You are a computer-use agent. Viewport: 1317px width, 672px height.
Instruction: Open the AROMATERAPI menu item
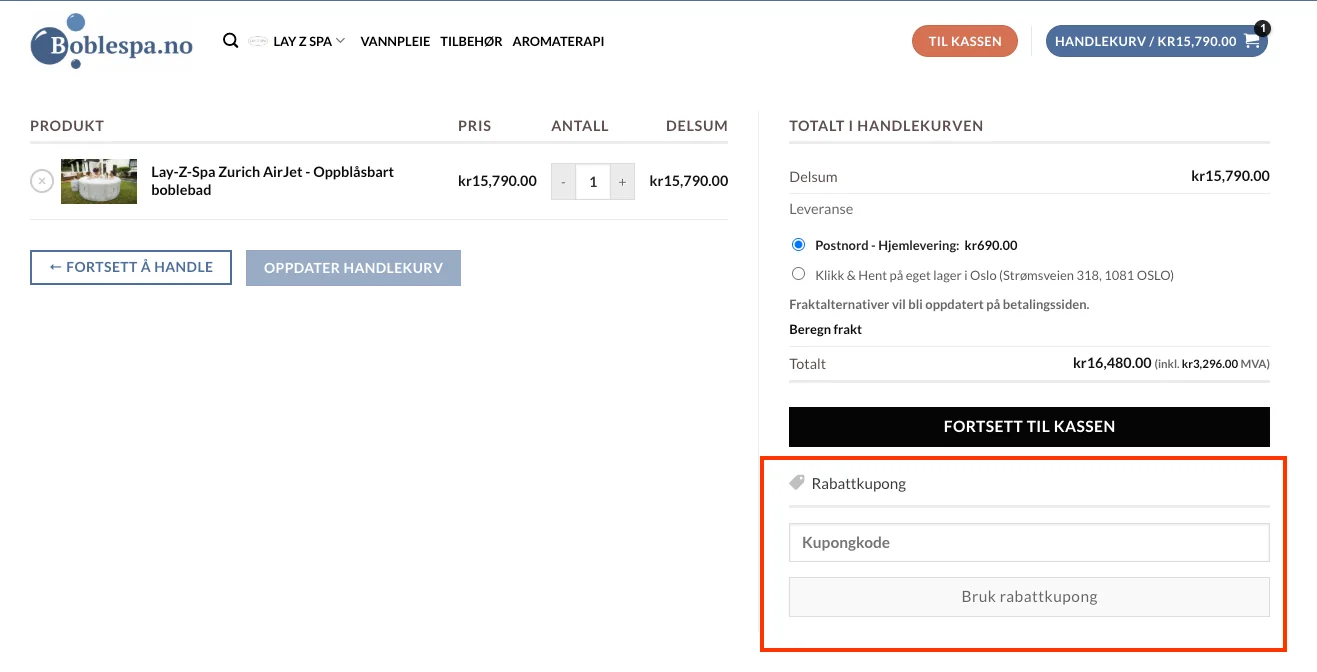click(558, 41)
